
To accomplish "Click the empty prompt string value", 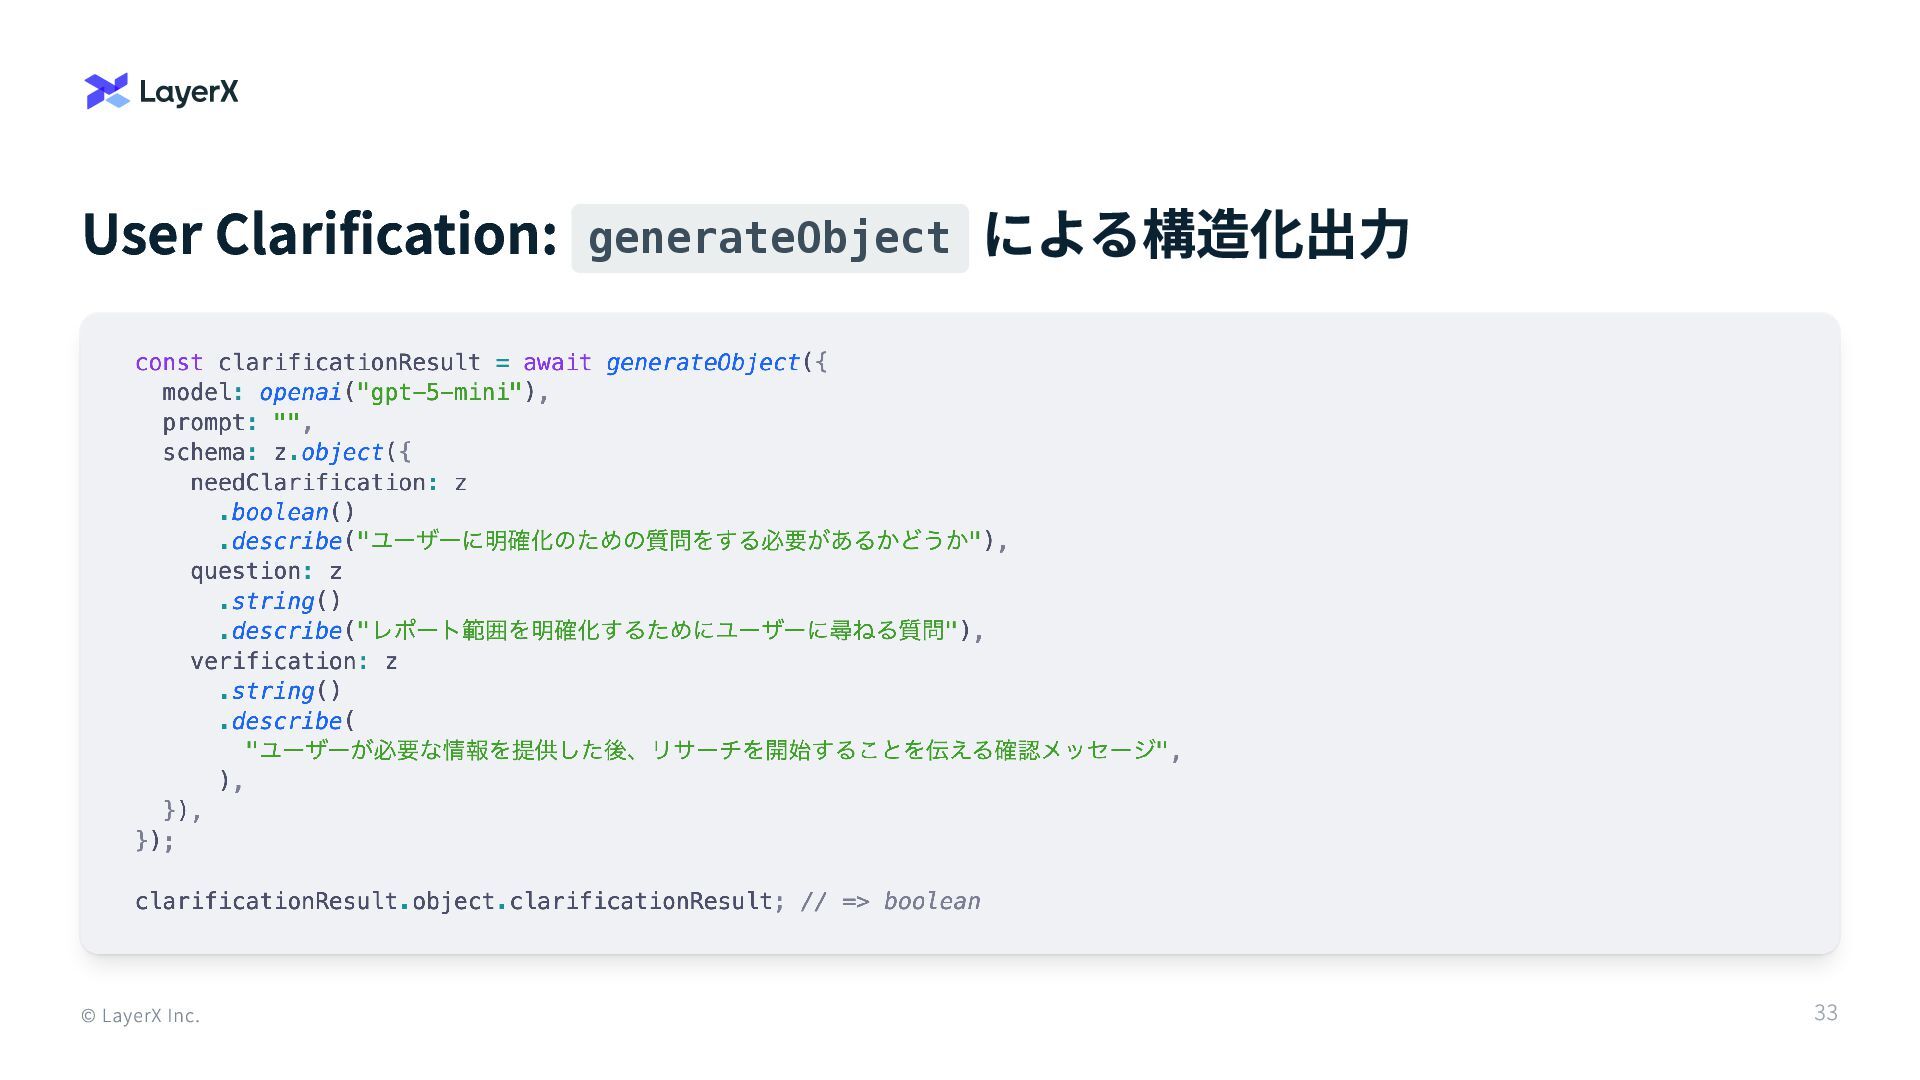I will 286,422.
